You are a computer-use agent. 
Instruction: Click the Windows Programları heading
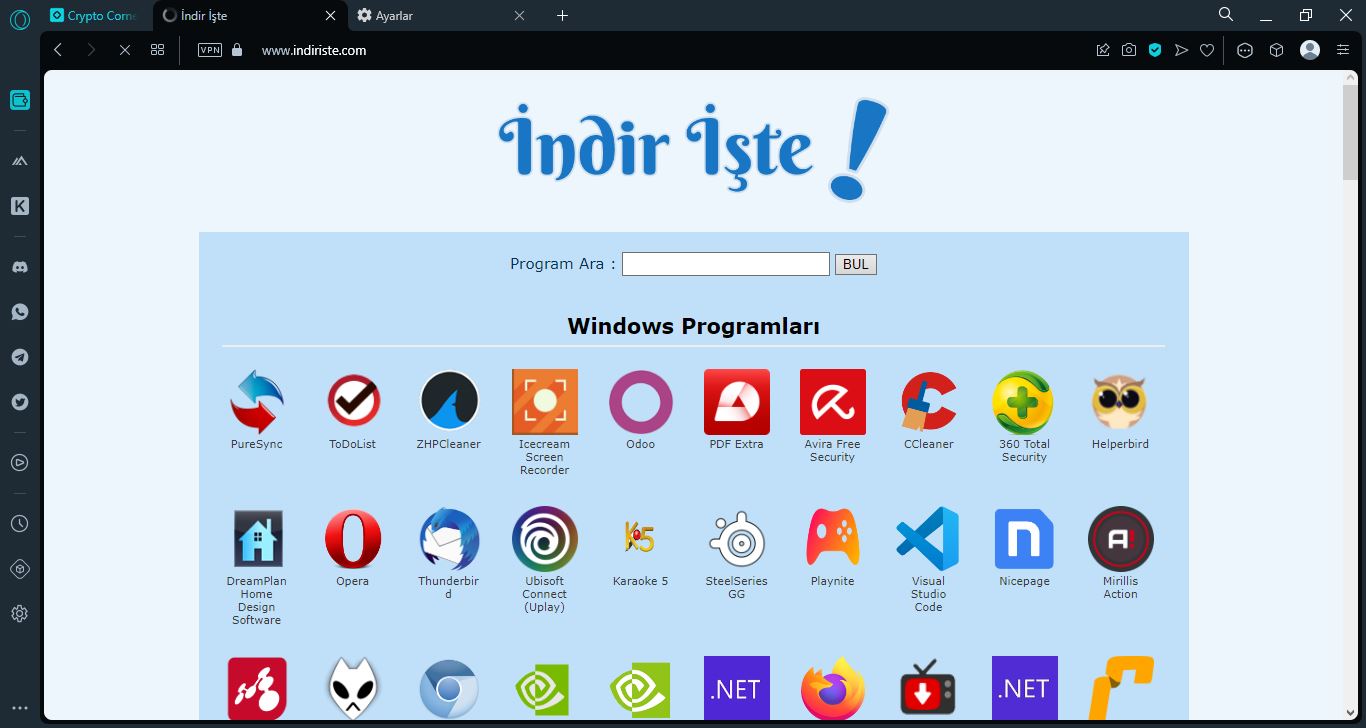coord(694,326)
